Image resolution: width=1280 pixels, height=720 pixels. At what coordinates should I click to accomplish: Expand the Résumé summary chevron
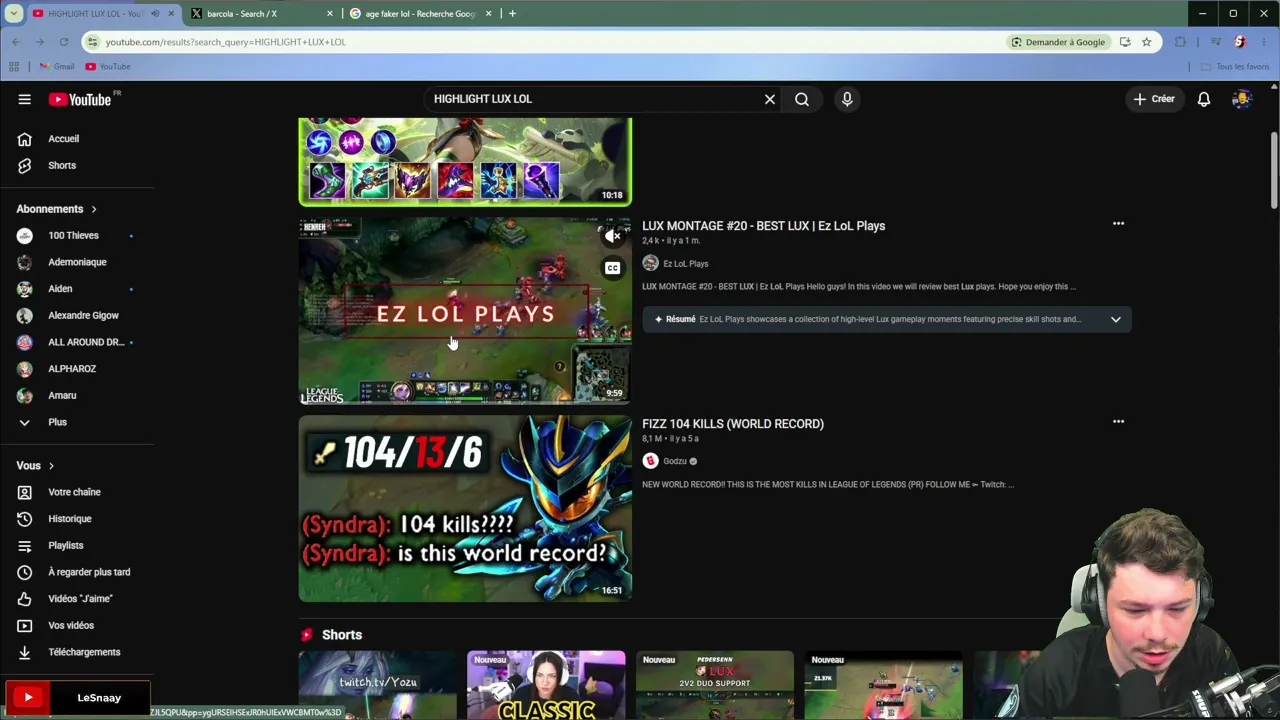tap(1116, 319)
